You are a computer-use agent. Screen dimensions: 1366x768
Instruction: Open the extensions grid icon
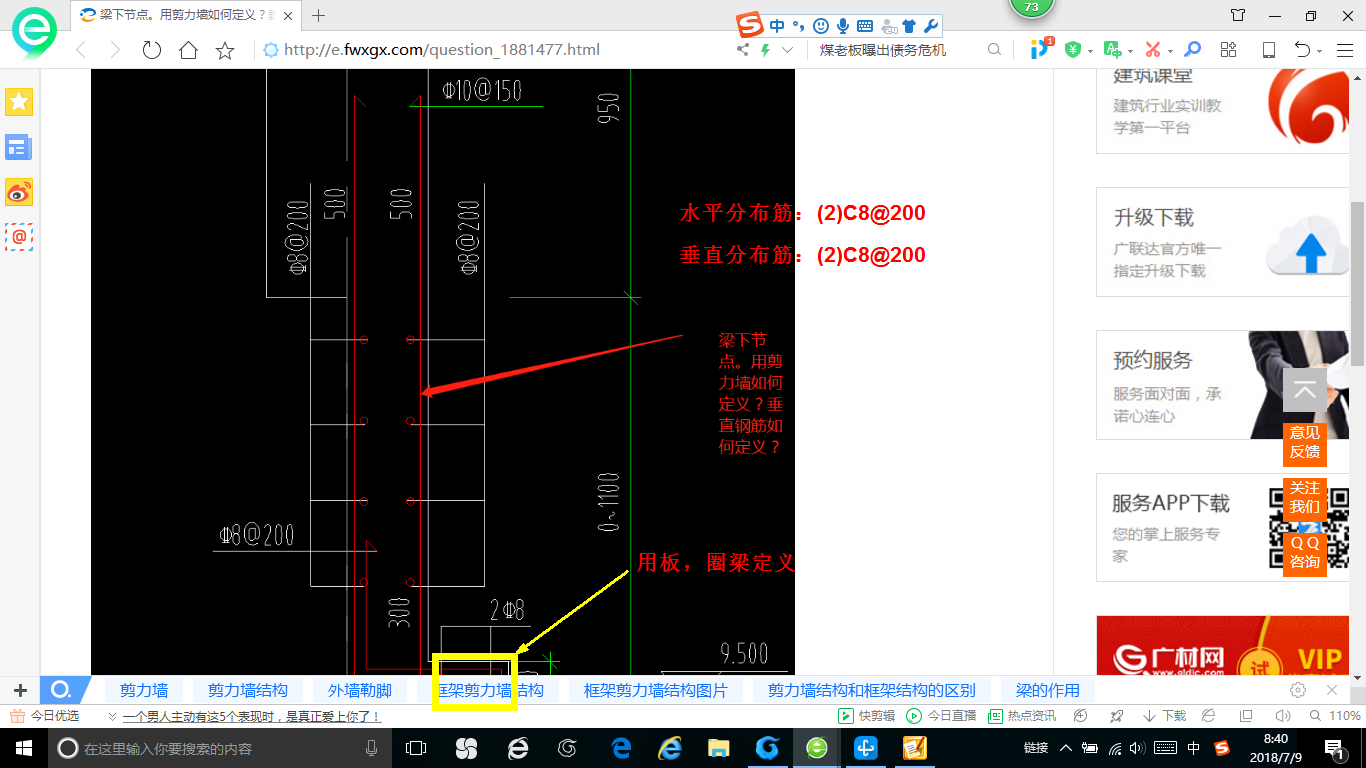1229,49
